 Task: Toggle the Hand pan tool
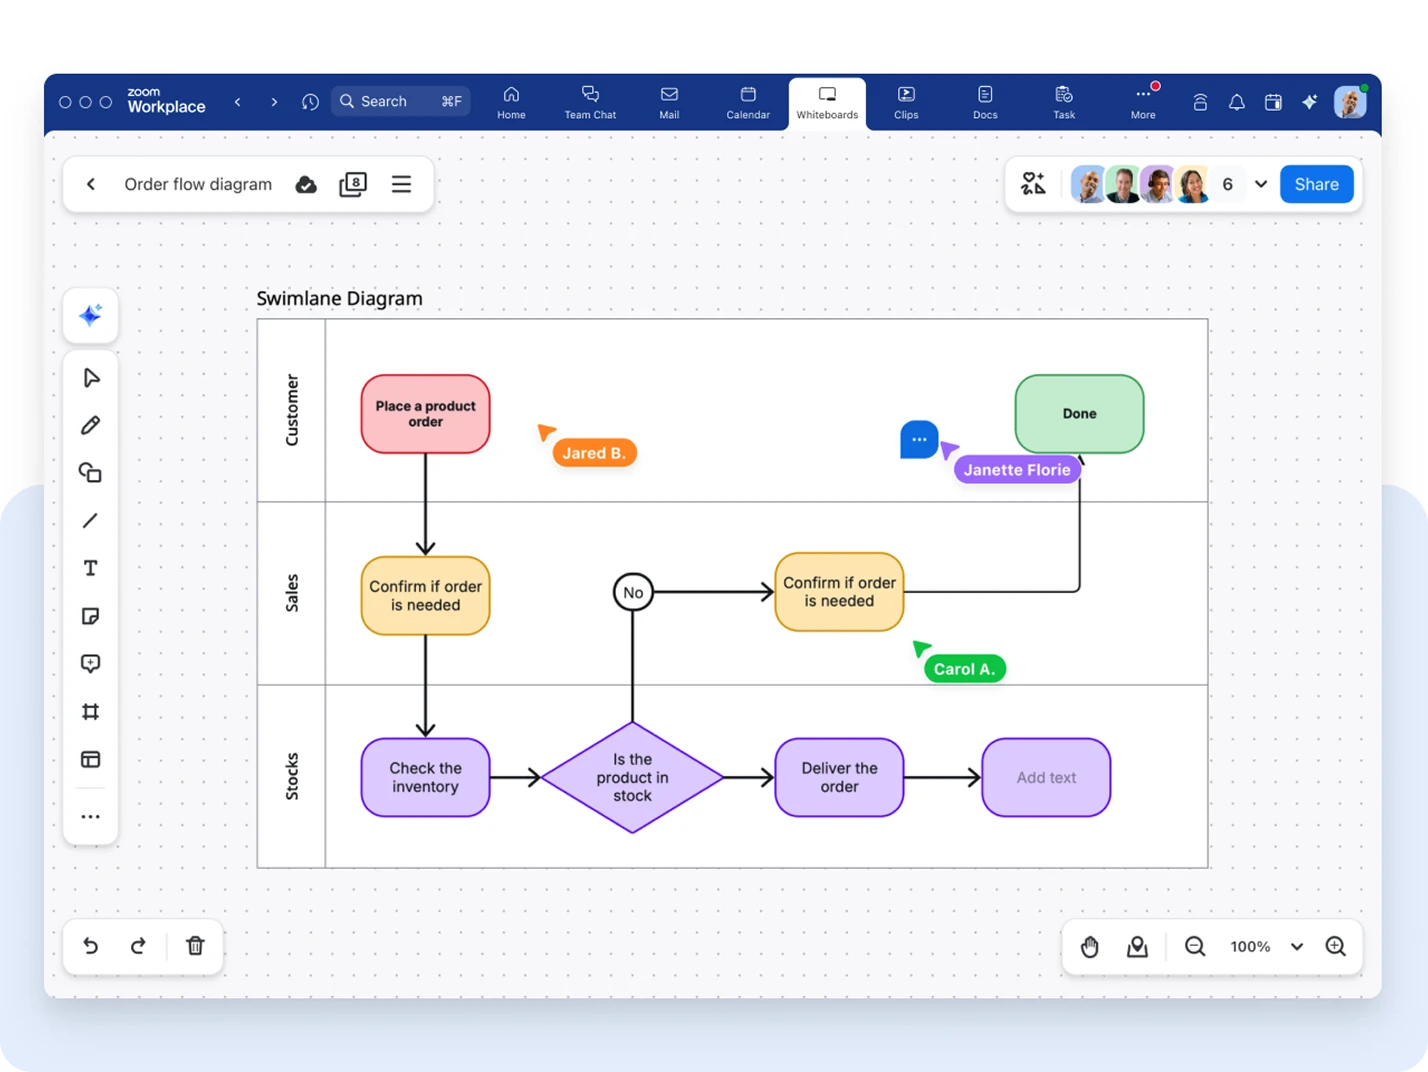(1089, 946)
